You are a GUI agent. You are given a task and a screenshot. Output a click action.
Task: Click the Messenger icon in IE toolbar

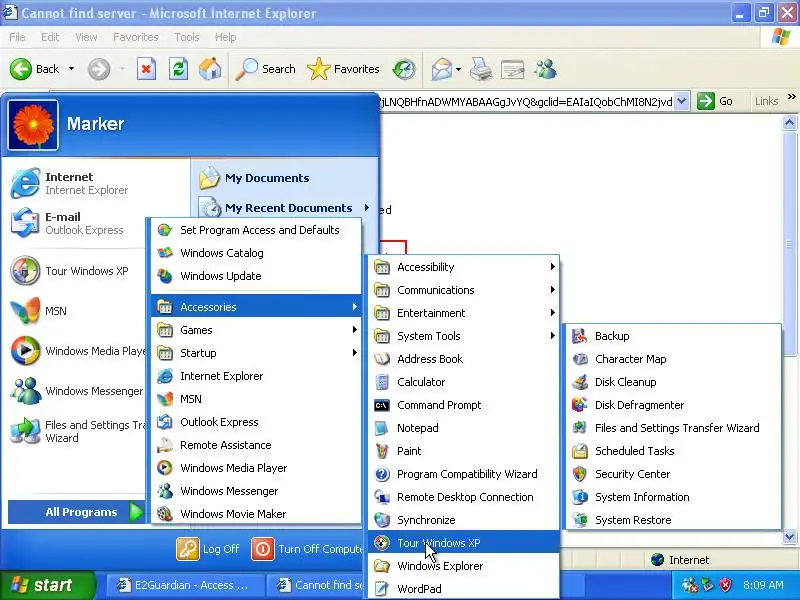[x=545, y=69]
